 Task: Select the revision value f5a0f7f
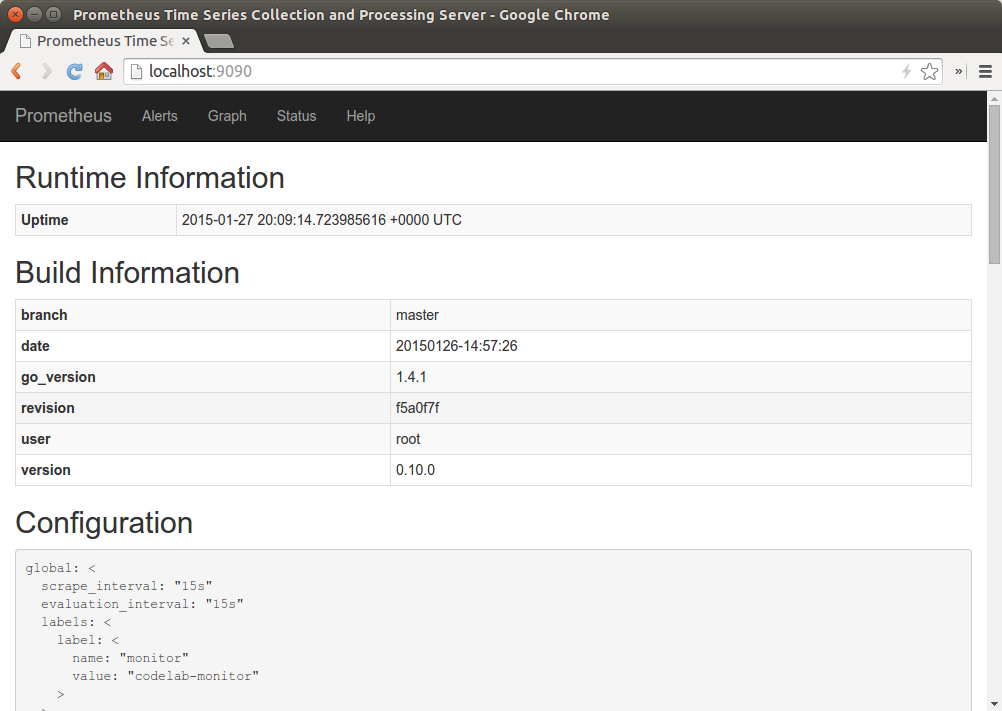coord(417,408)
